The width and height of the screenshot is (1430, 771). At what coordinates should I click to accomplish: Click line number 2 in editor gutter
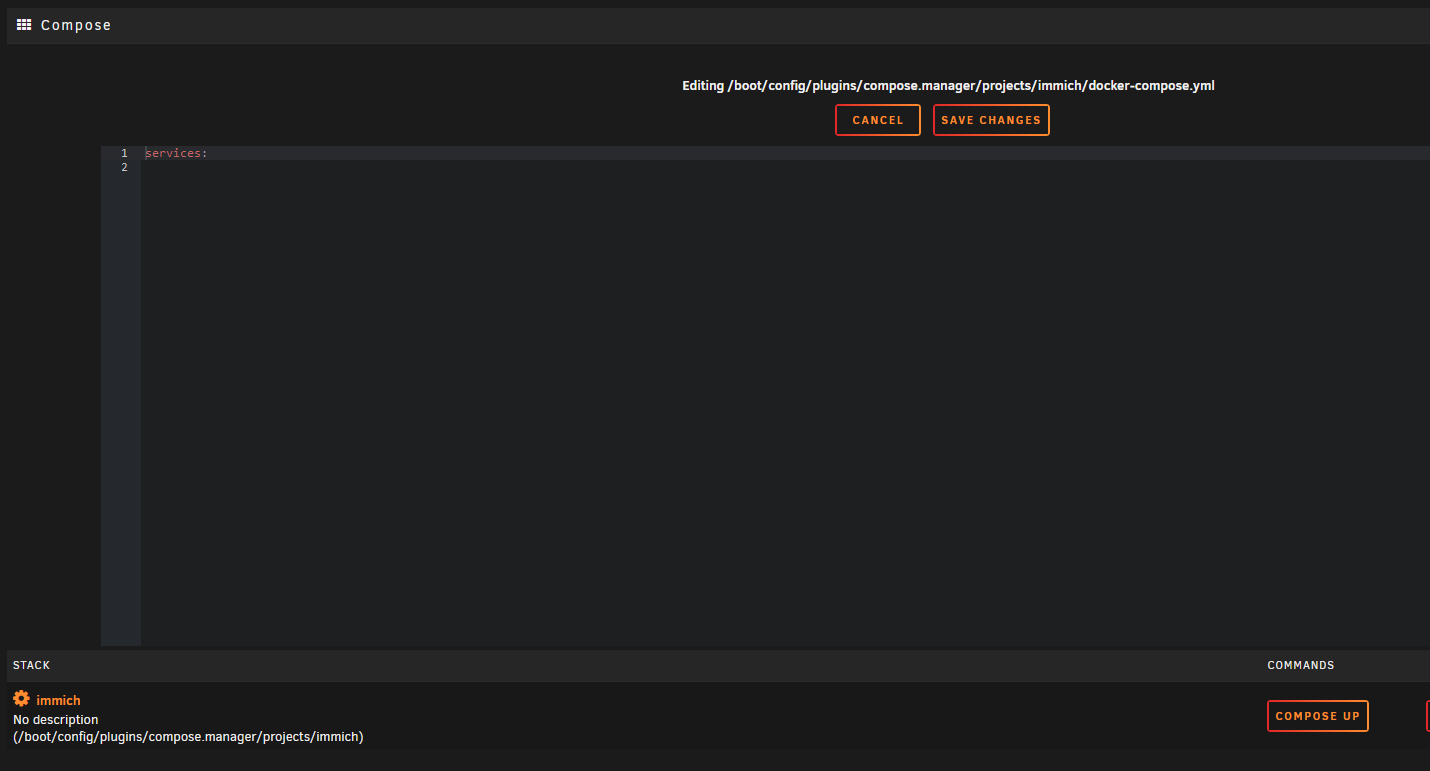pyautogui.click(x=124, y=168)
